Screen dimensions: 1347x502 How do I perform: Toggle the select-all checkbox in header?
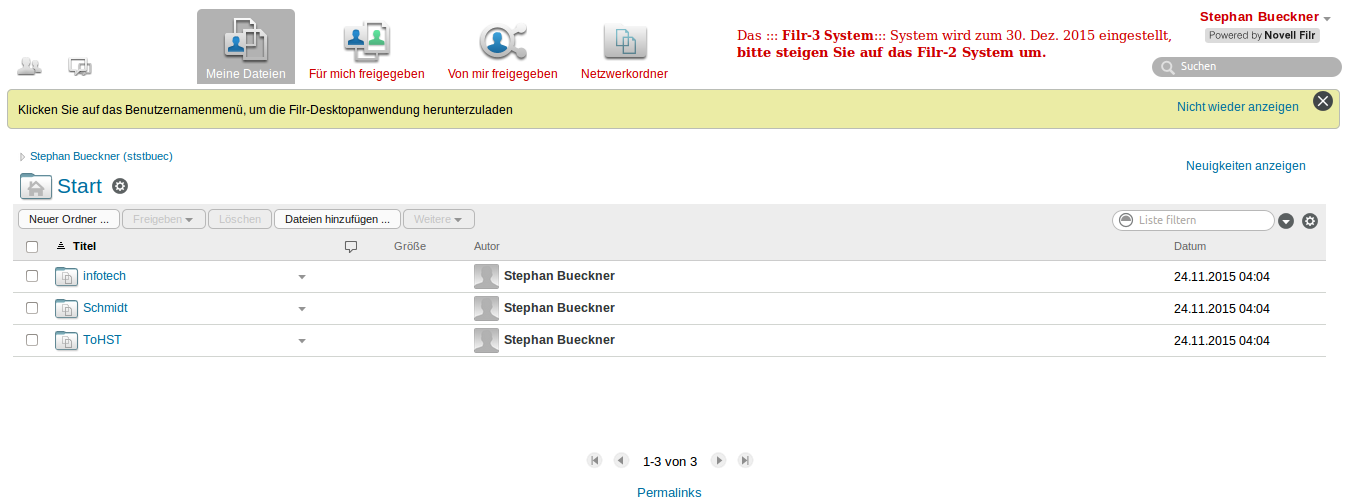pyautogui.click(x=32, y=246)
